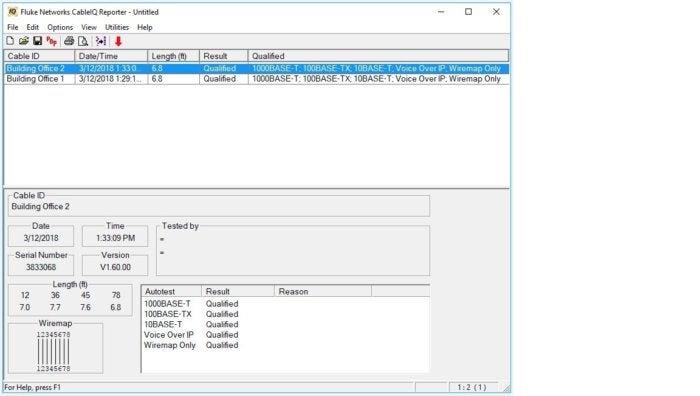Open the View menu
This screenshot has height=396, width=700.
pos(89,27)
